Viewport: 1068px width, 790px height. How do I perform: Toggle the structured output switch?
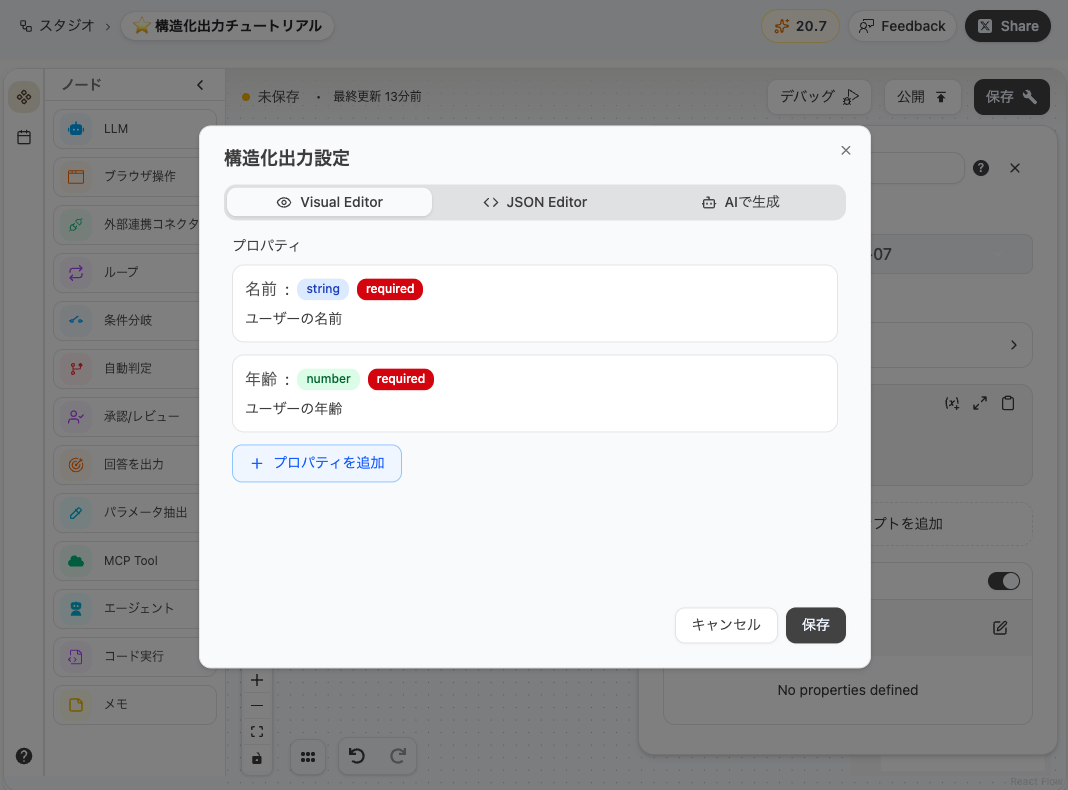click(x=1003, y=581)
